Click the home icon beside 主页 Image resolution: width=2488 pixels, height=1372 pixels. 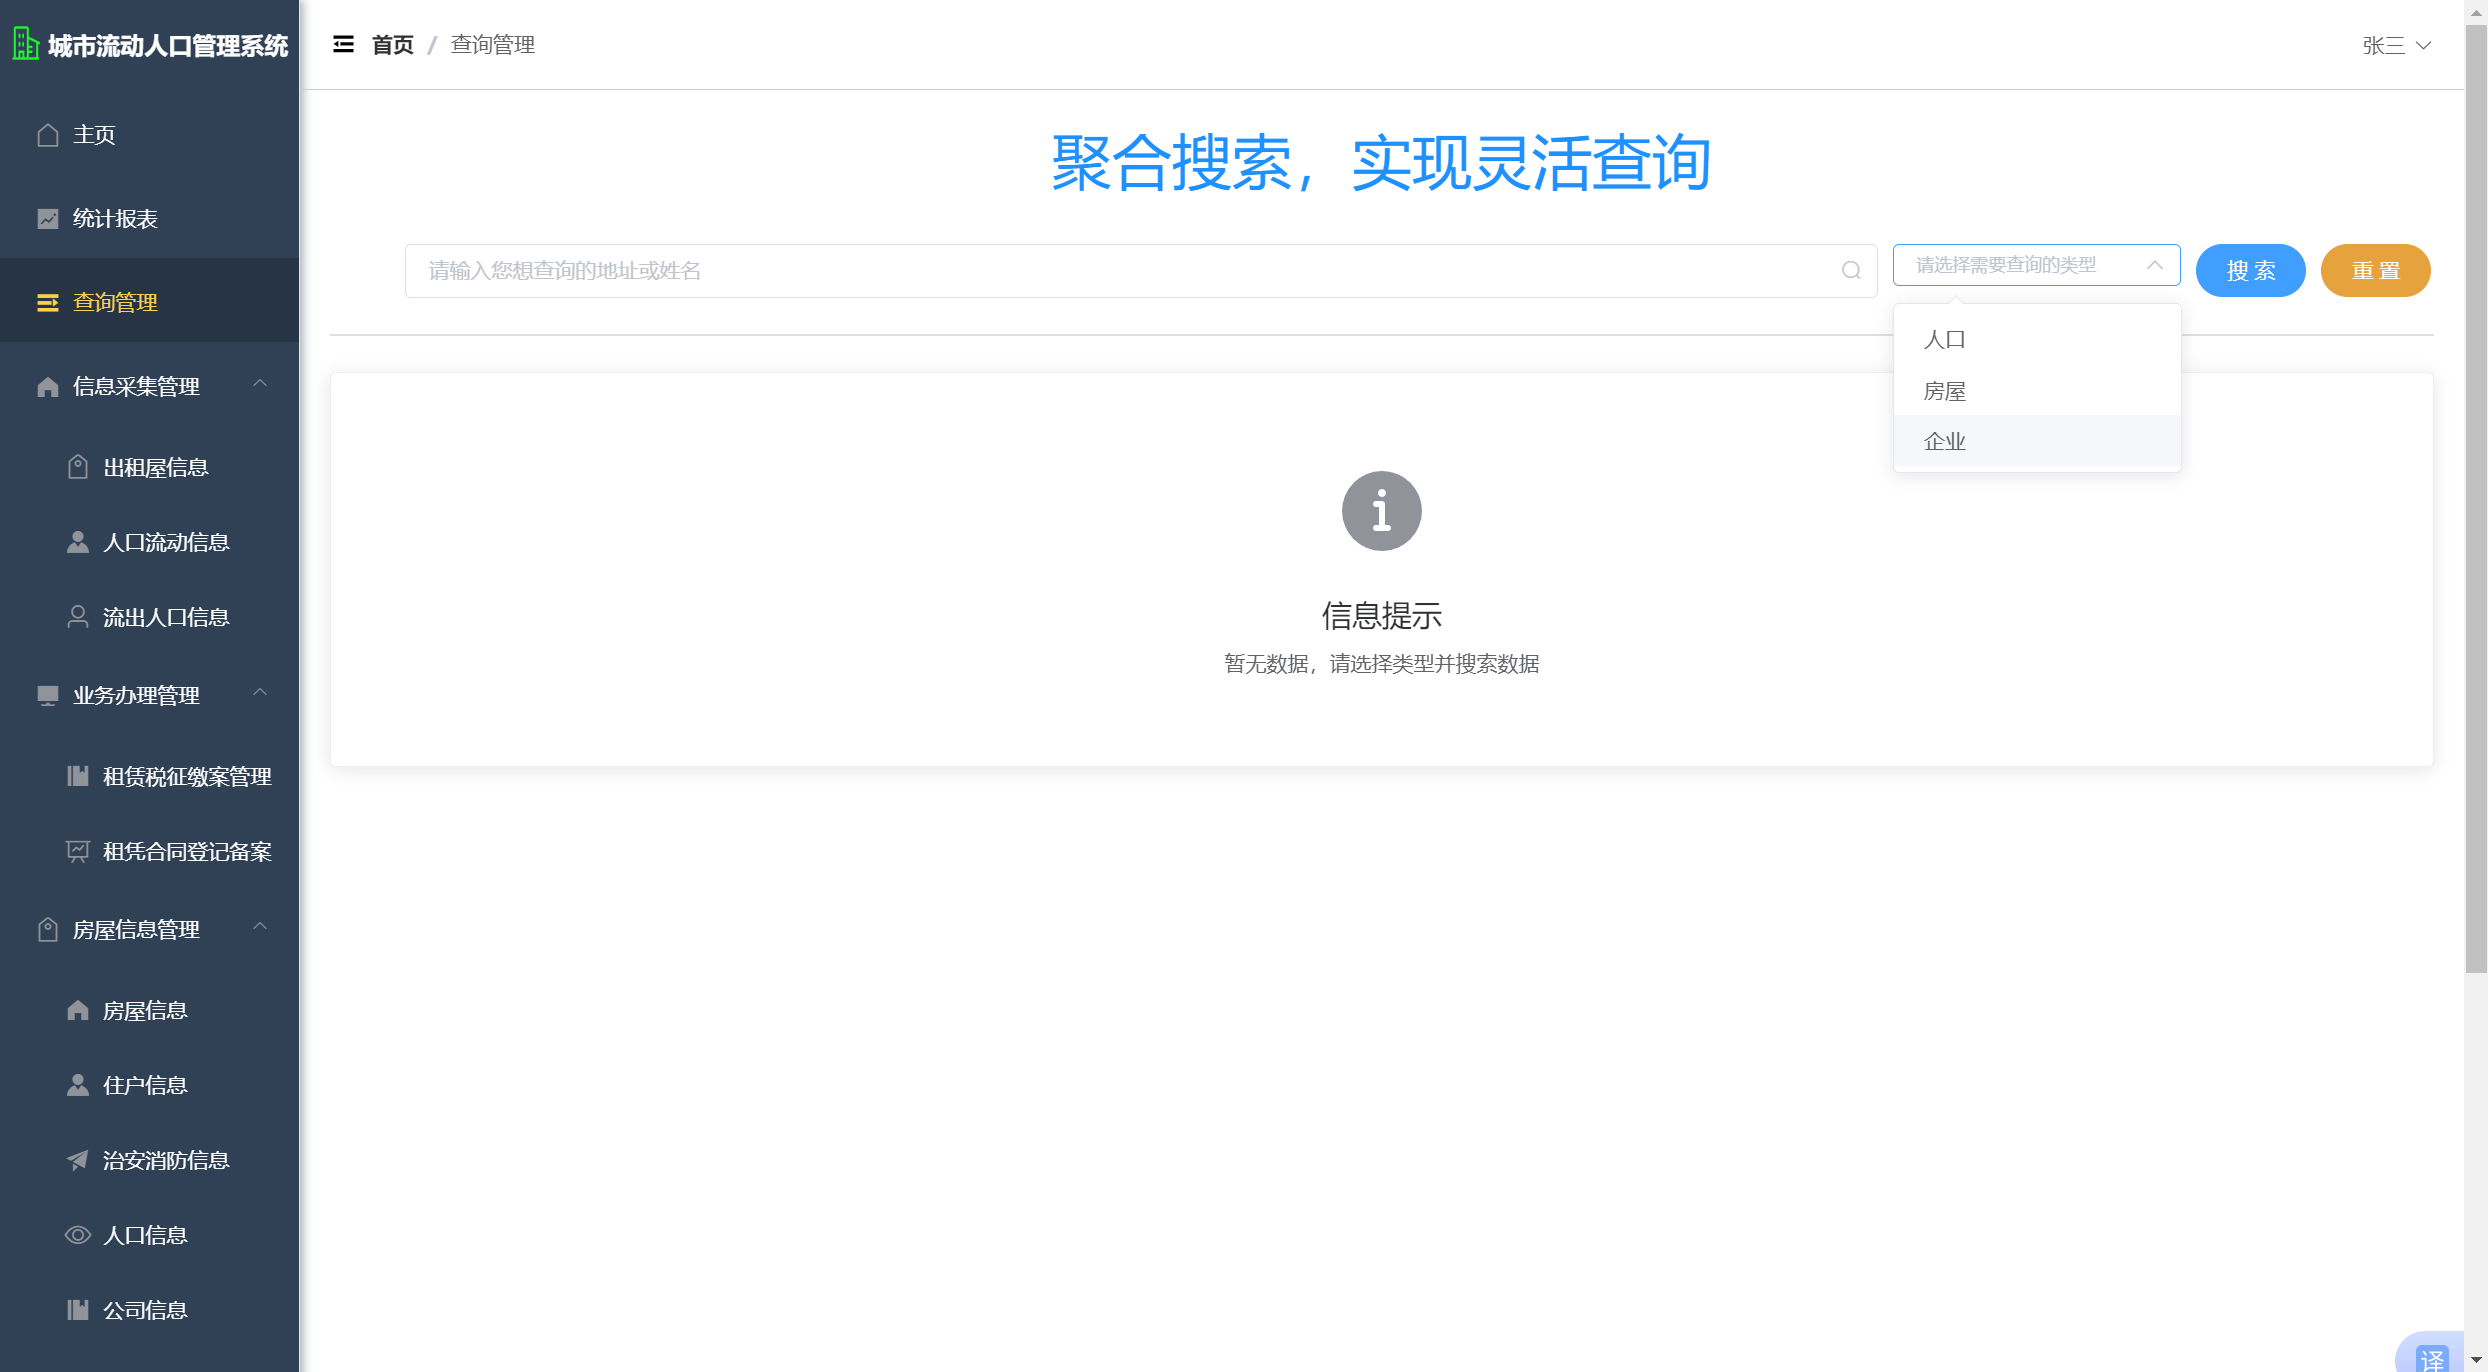coord(48,135)
